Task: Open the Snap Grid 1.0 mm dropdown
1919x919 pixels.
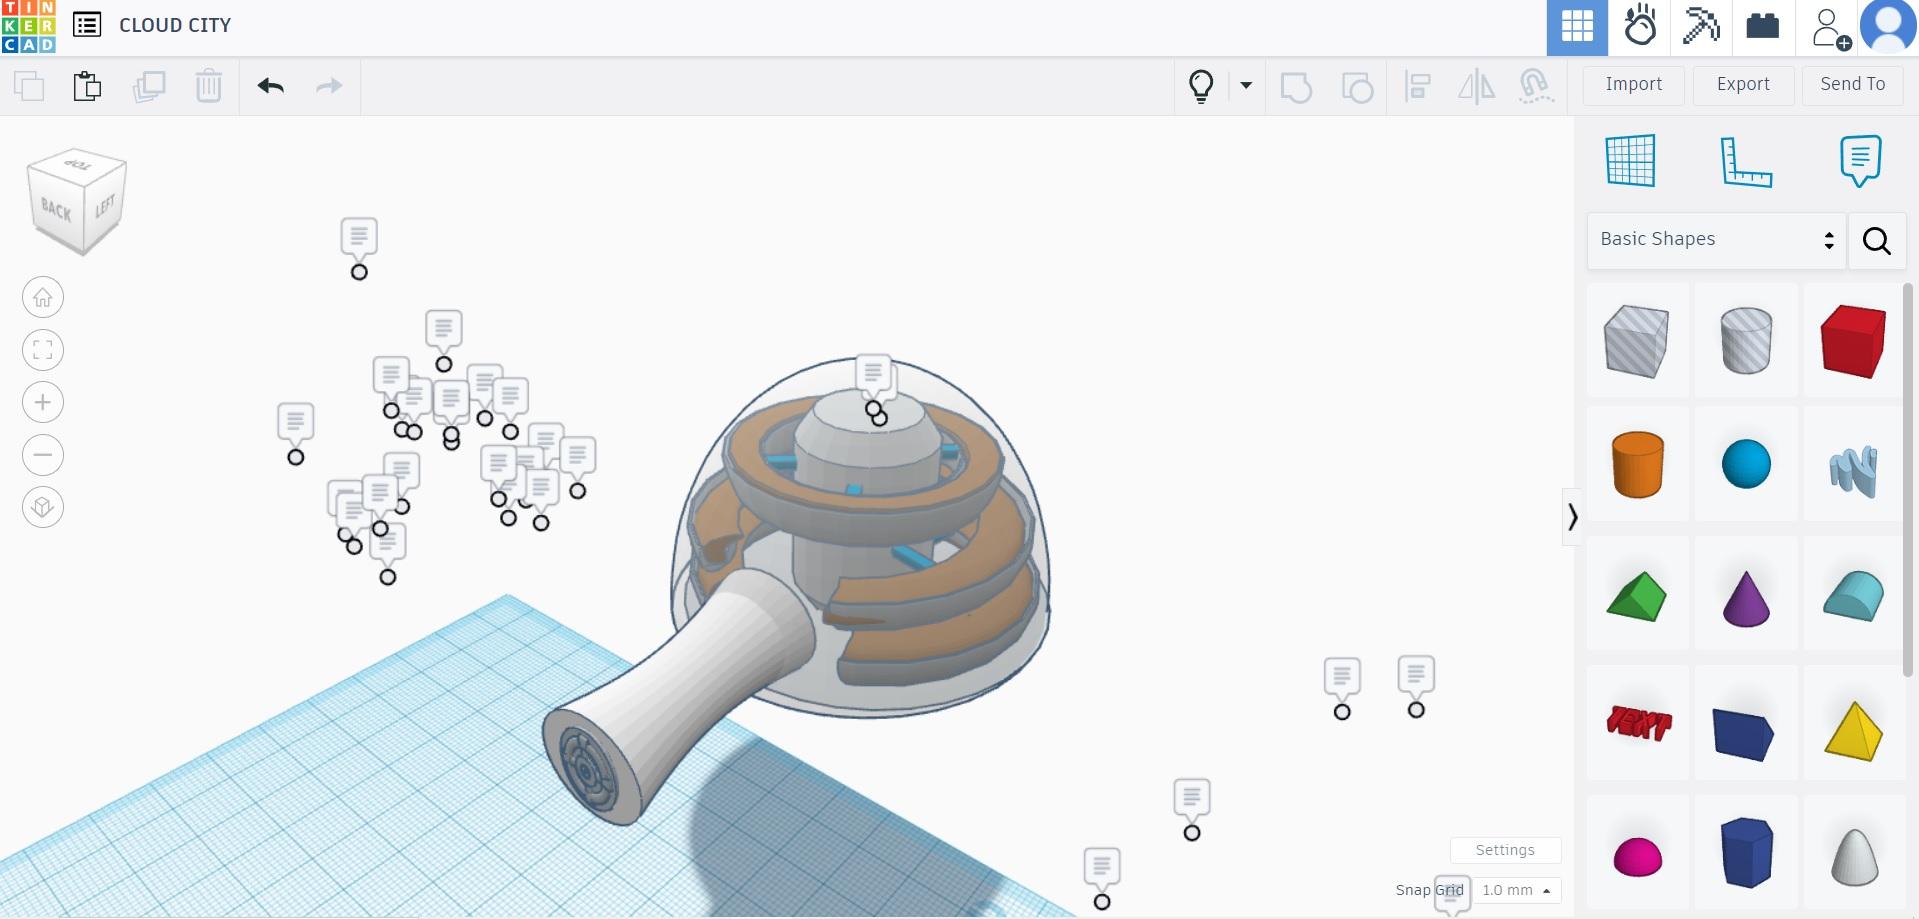Action: (1516, 890)
